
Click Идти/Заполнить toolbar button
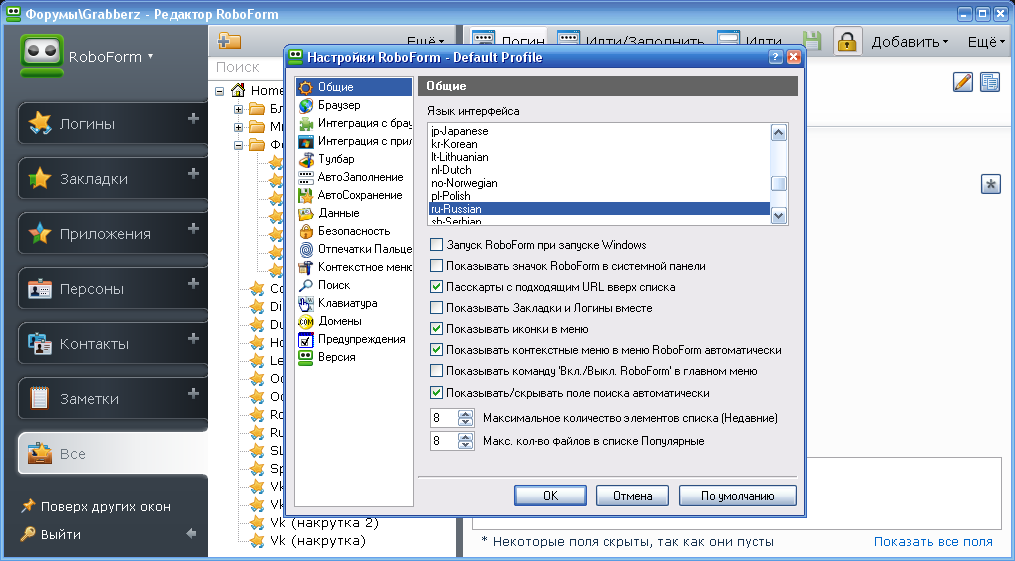point(630,40)
